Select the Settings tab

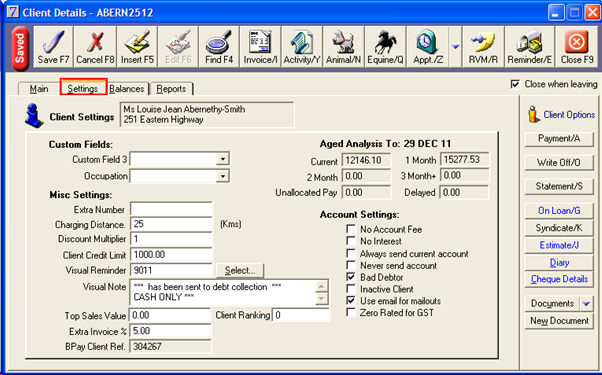tap(83, 88)
